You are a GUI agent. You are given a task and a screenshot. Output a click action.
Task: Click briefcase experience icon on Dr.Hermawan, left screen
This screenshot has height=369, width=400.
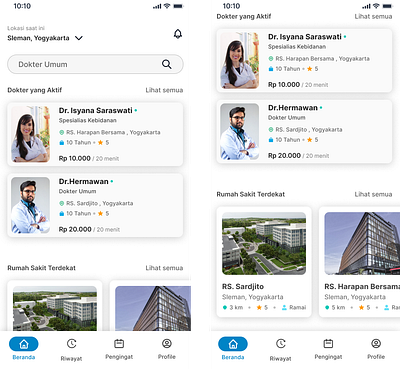coord(61,213)
